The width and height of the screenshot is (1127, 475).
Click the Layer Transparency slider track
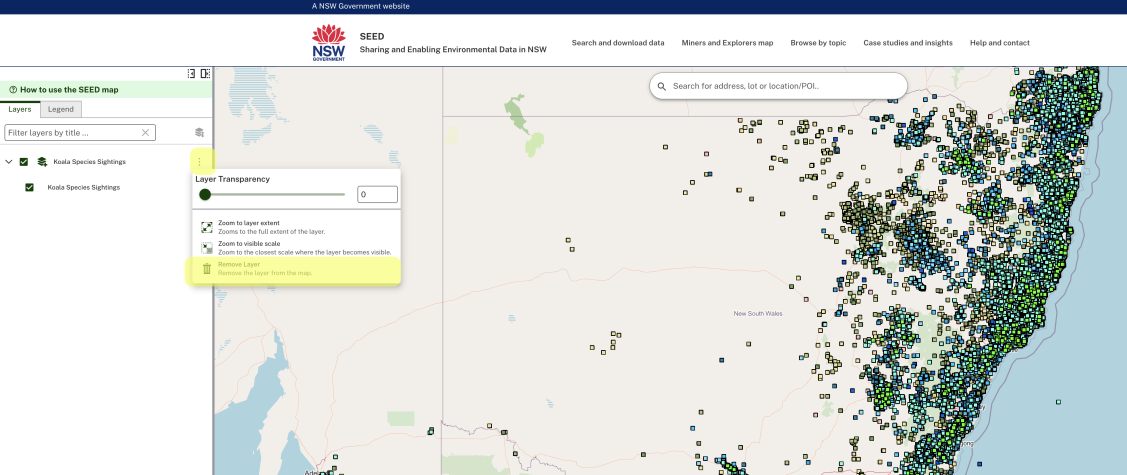[x=275, y=194]
